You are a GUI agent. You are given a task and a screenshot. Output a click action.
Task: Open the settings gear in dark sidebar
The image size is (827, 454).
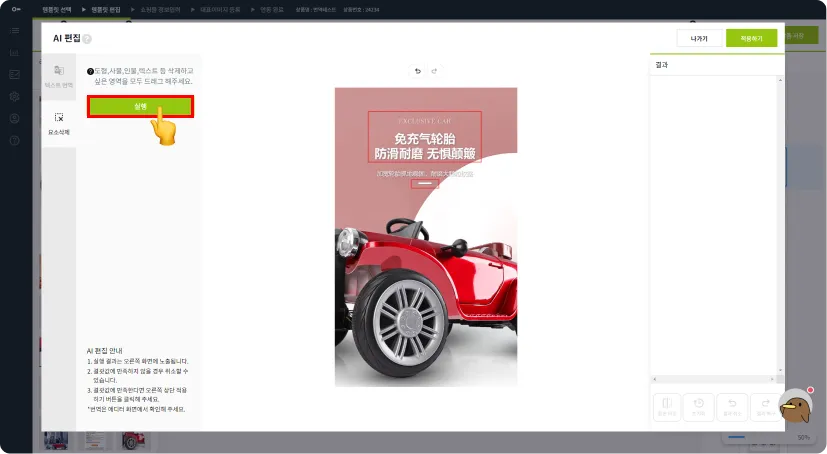click(15, 96)
